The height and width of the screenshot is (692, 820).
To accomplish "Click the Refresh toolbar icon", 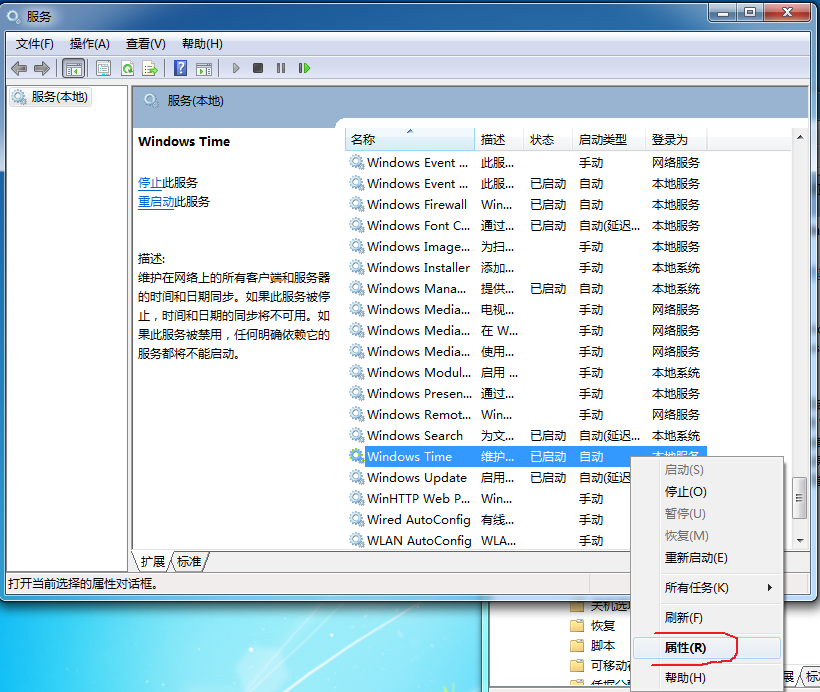I will coord(127,68).
